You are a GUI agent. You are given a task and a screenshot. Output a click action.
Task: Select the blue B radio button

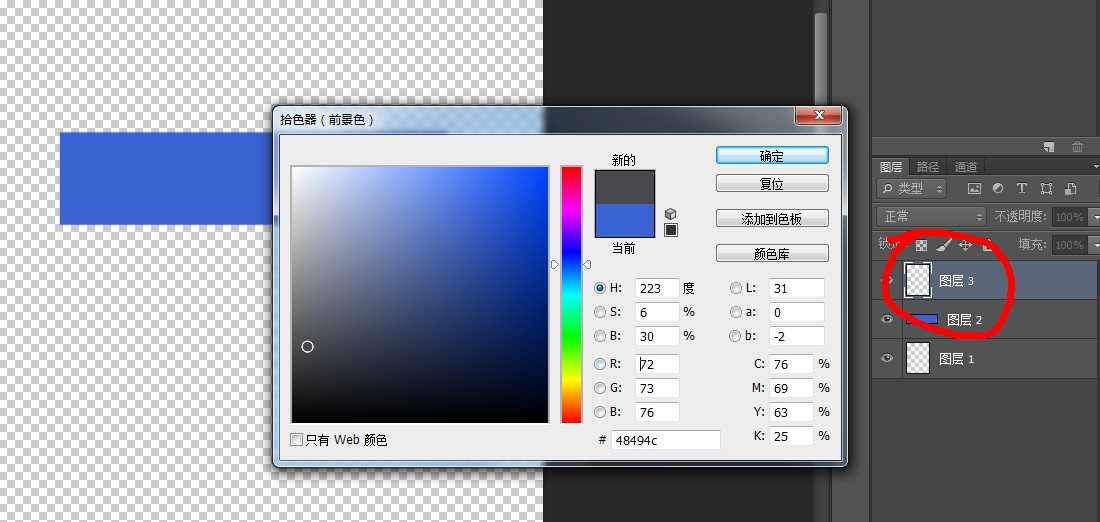coord(600,412)
